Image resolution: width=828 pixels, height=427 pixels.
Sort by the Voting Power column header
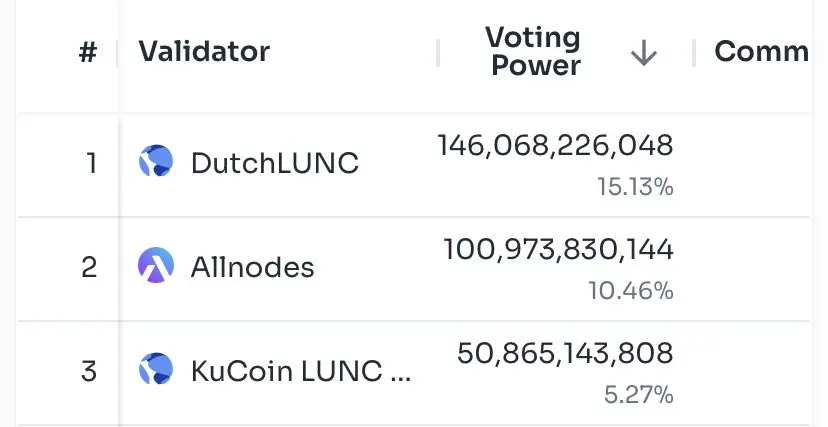tap(533, 52)
